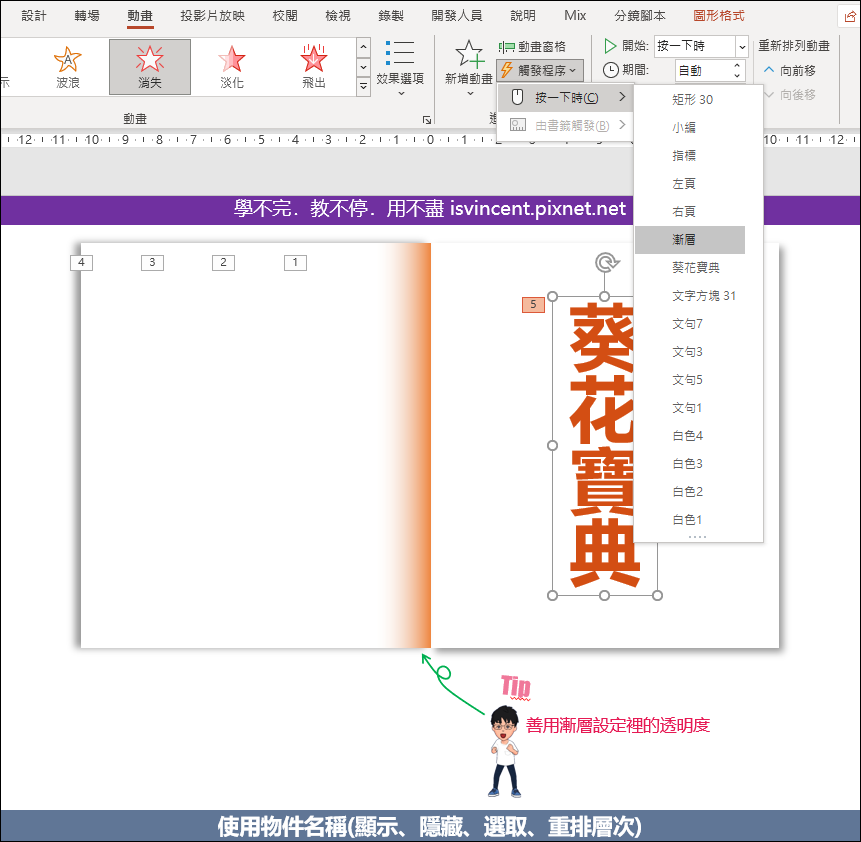Choose 文句3 as trigger object
This screenshot has width=861, height=842.
click(690, 352)
